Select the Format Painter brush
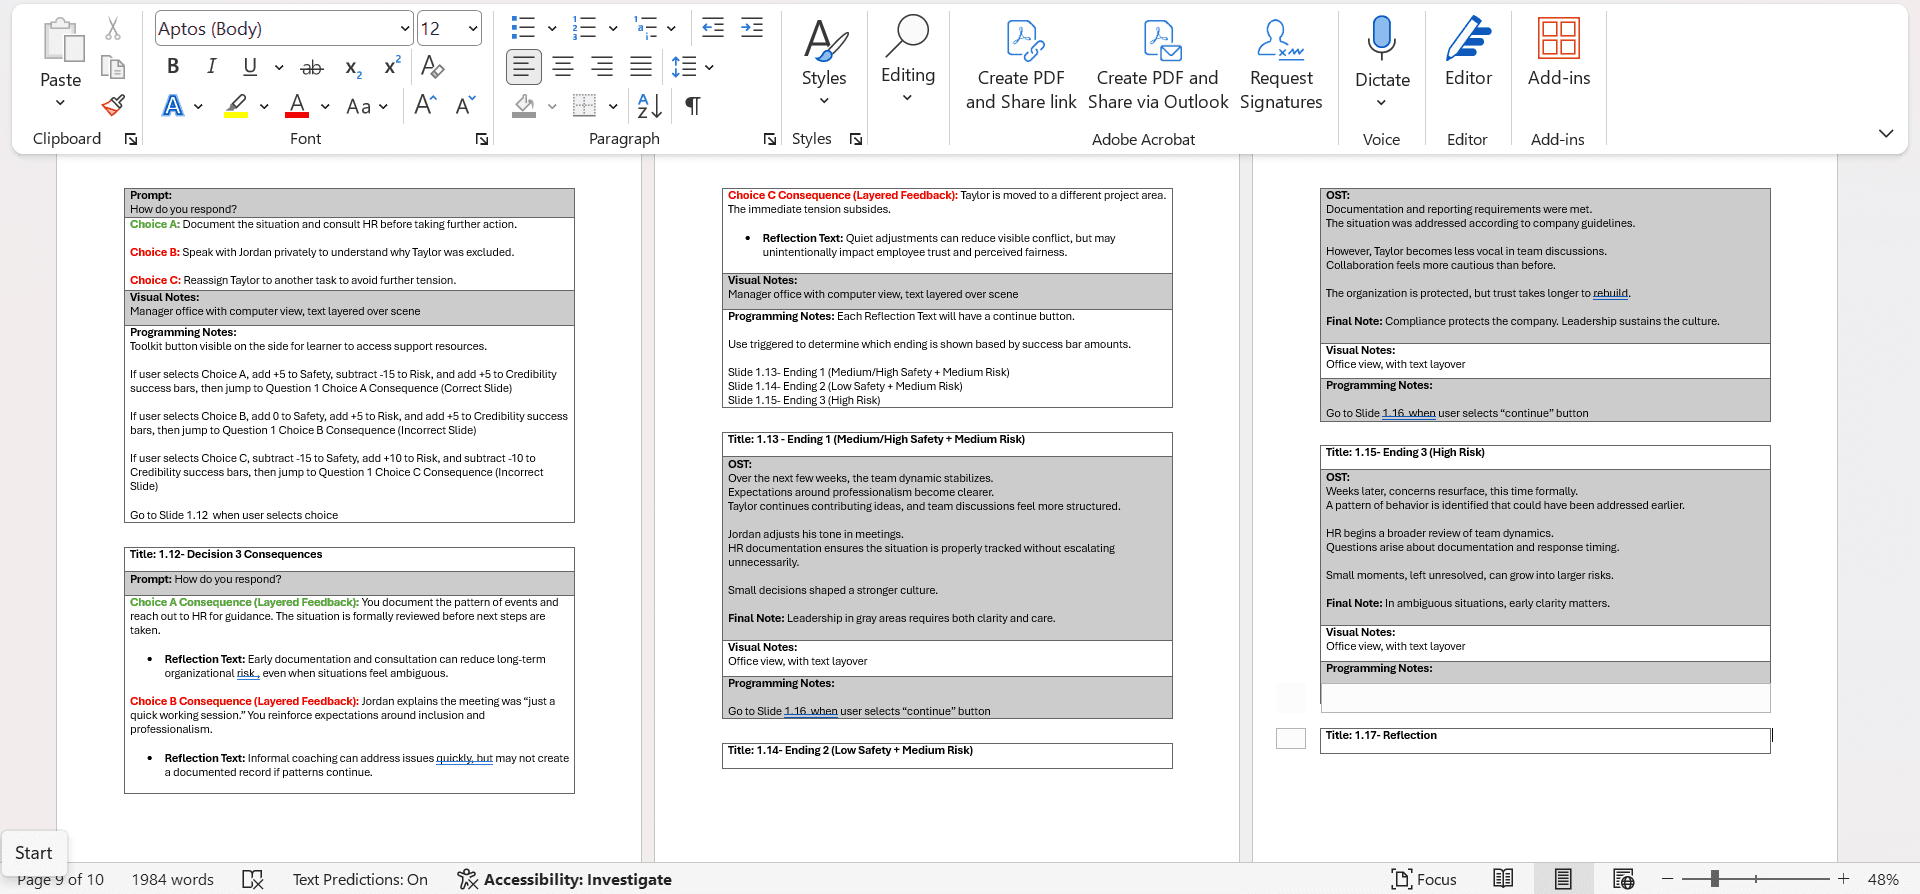The image size is (1920, 894). [x=113, y=105]
